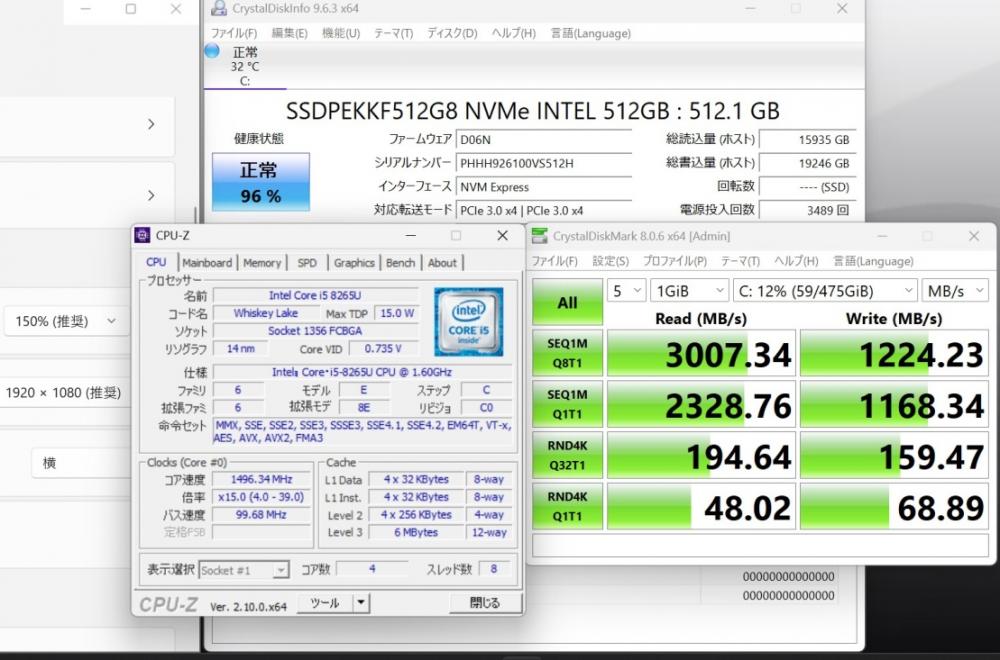The height and width of the screenshot is (660, 1000).
Task: Open the 横 orientation dropdown
Action: [80, 464]
